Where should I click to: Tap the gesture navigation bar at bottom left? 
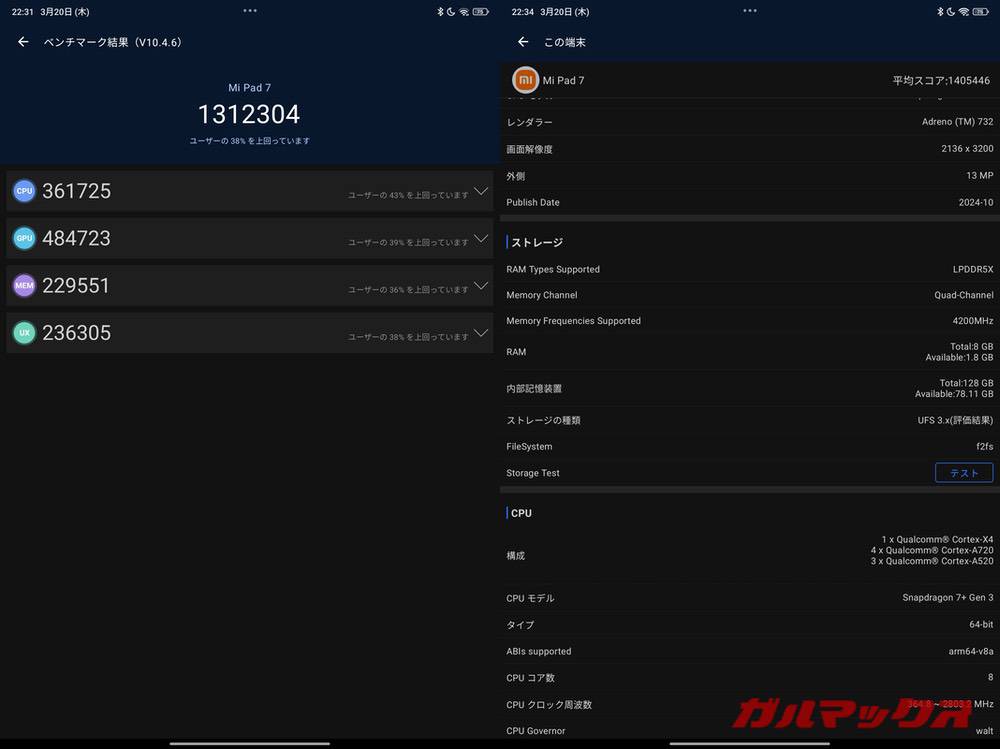coord(249,742)
